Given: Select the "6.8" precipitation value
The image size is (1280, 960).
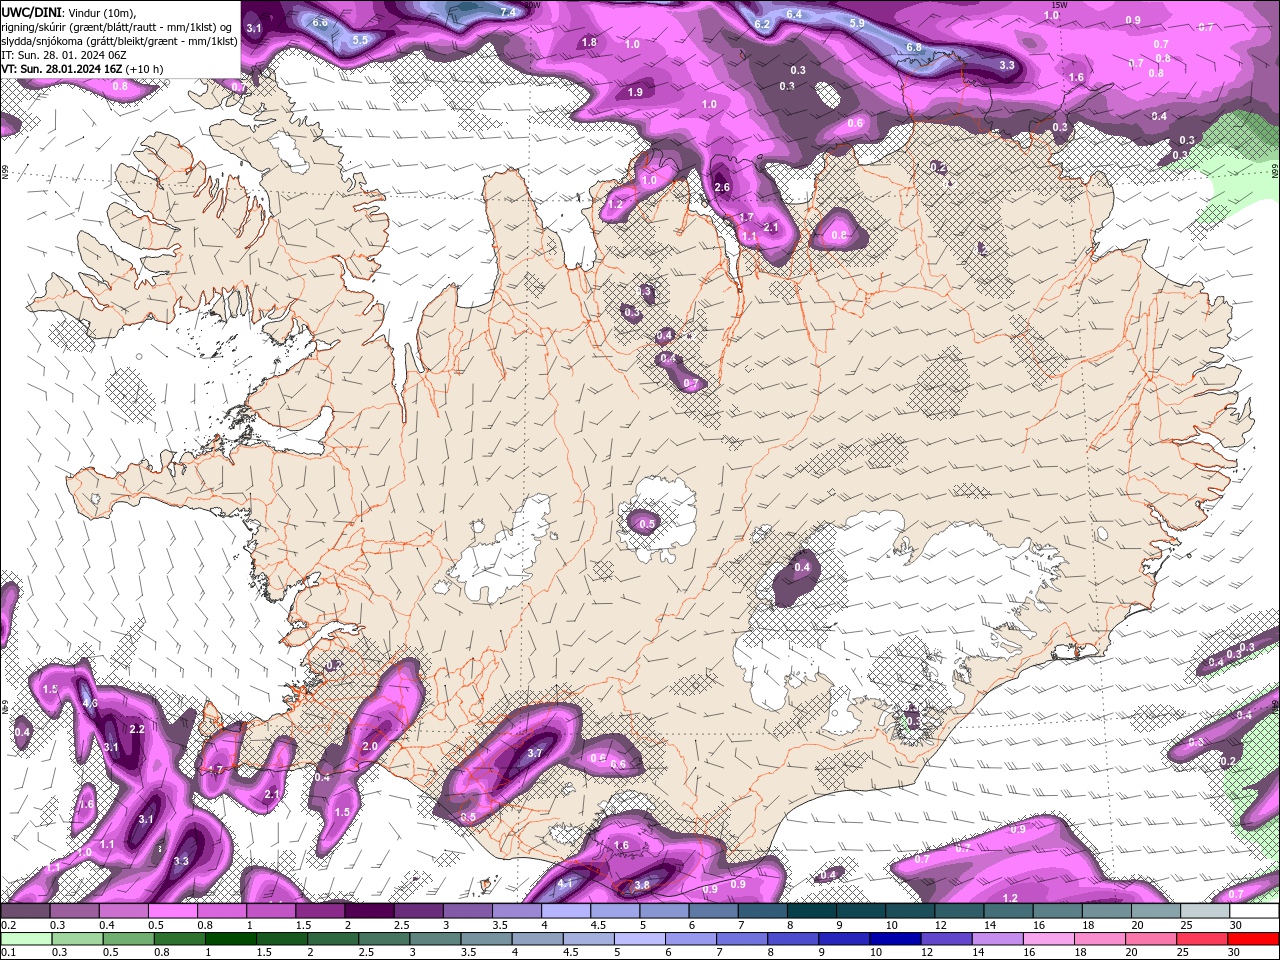Looking at the screenshot, I should (914, 47).
